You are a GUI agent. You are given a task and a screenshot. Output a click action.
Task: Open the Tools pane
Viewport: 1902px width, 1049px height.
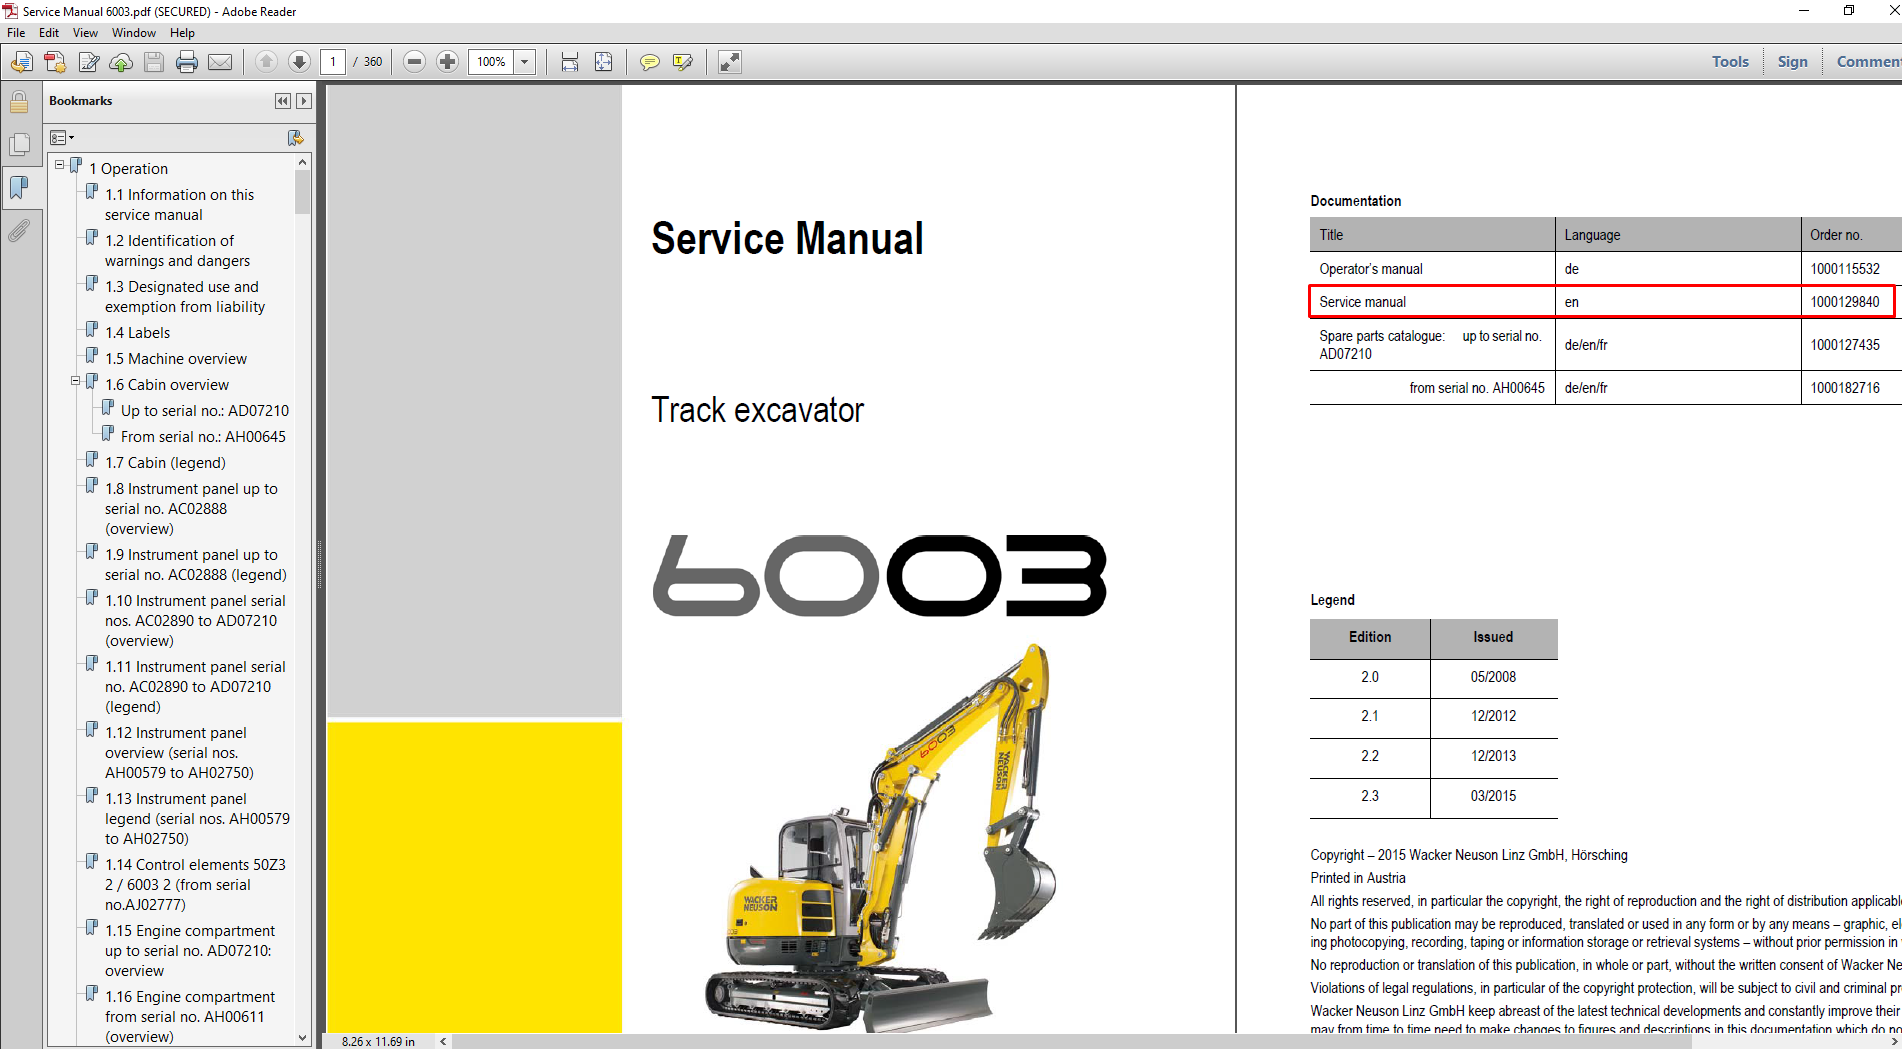pyautogui.click(x=1730, y=62)
